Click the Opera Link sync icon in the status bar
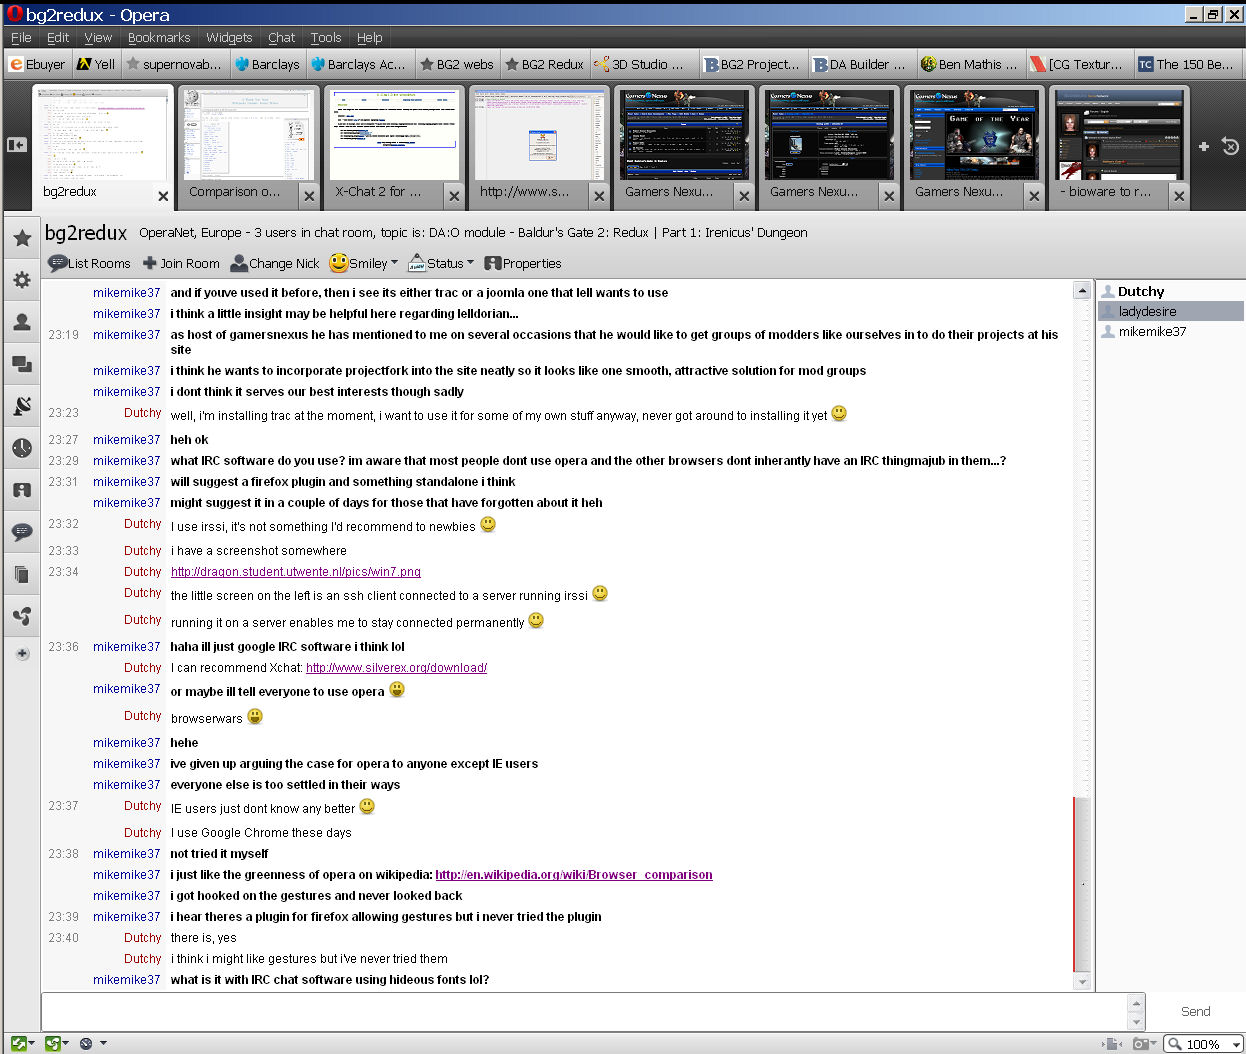 click(20, 1044)
